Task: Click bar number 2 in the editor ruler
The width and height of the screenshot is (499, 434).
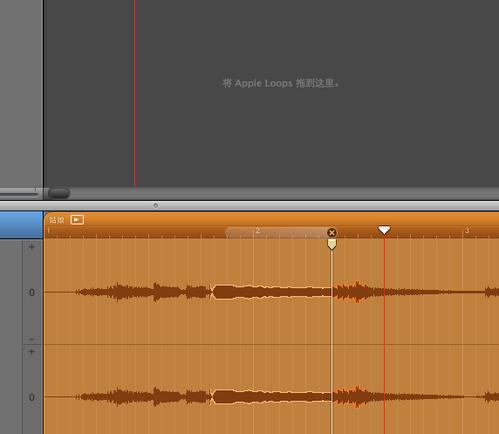Action: [258, 230]
